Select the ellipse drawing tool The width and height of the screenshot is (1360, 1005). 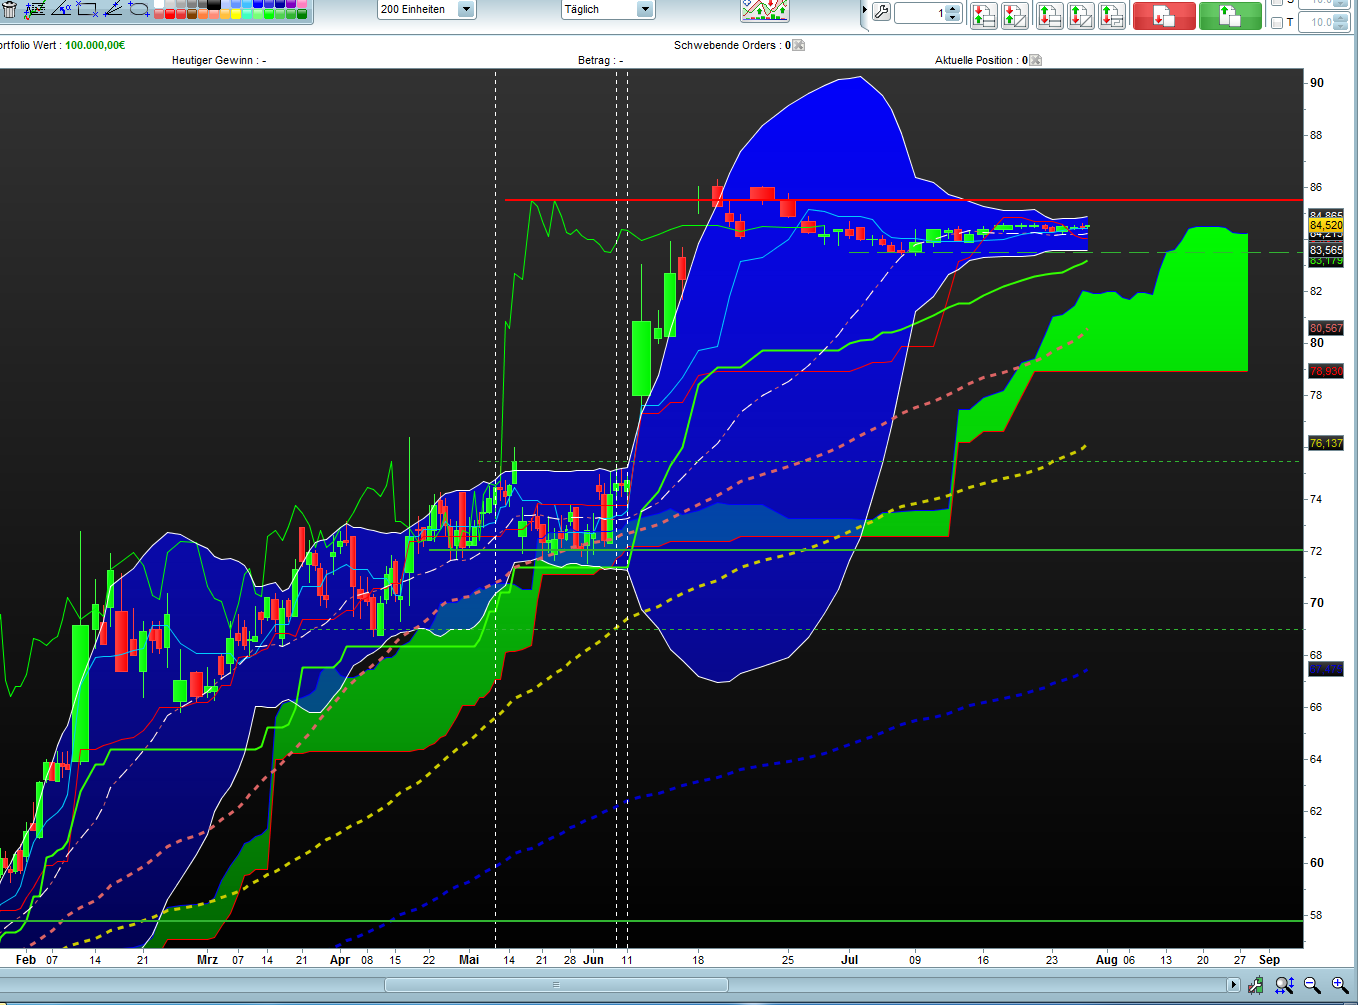coord(139,10)
